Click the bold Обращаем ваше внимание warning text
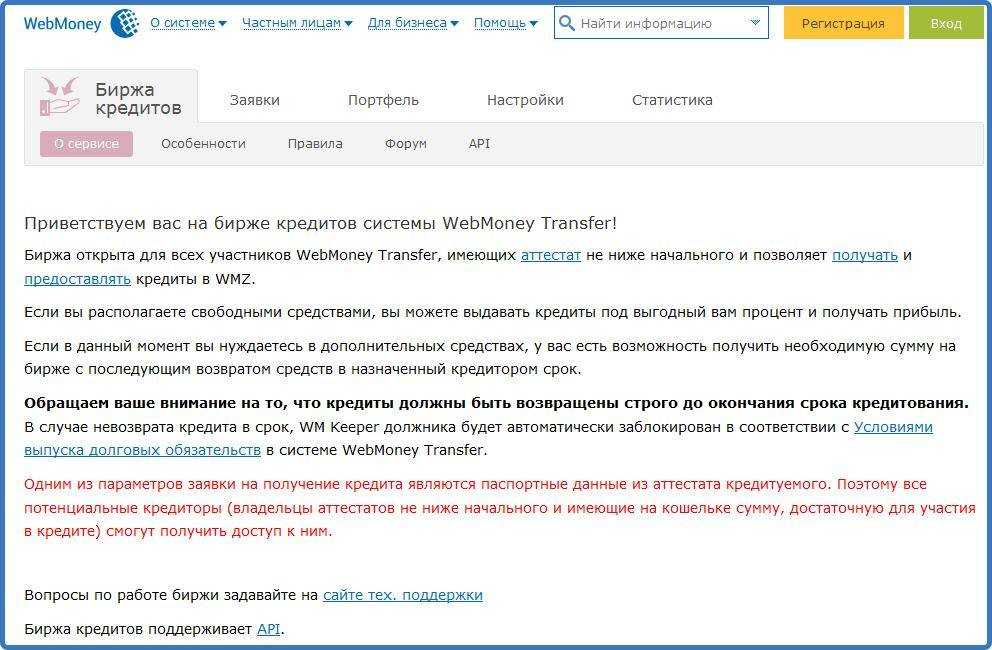 point(496,403)
